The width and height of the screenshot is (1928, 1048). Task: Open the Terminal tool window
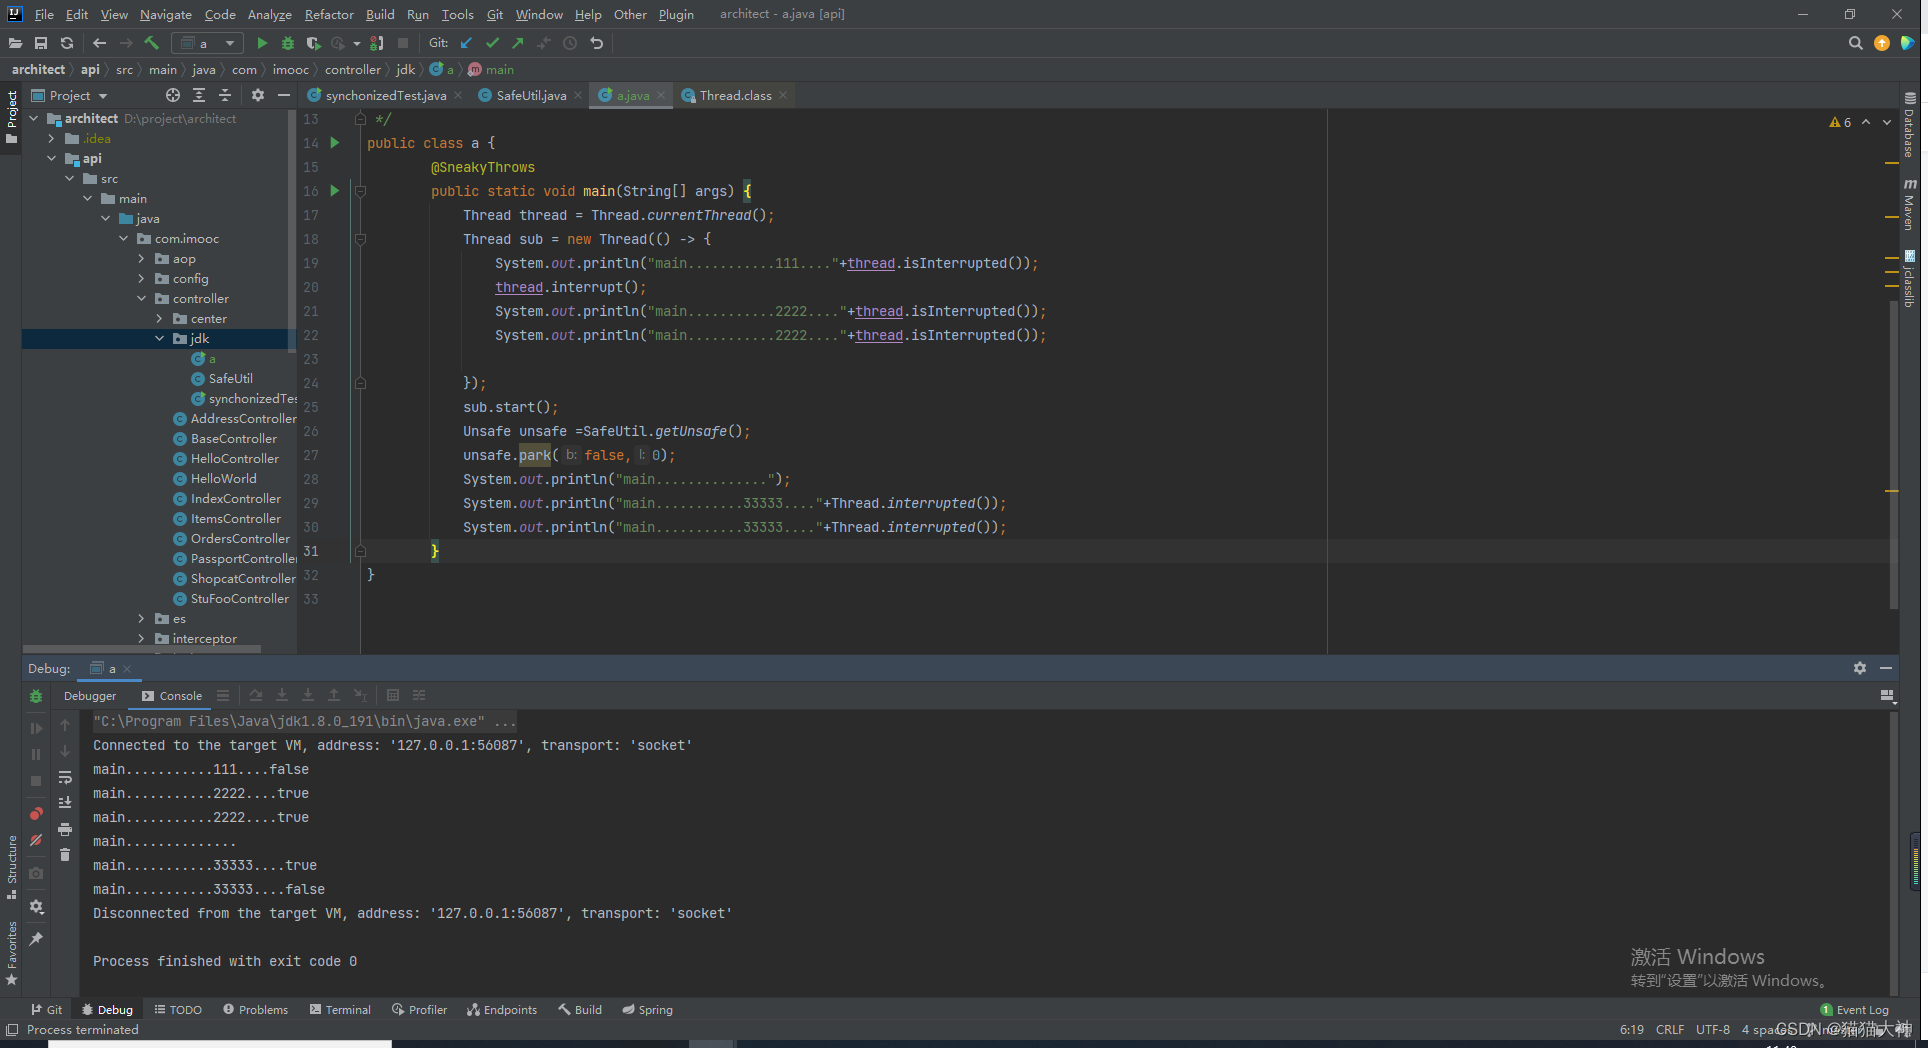(x=340, y=1010)
